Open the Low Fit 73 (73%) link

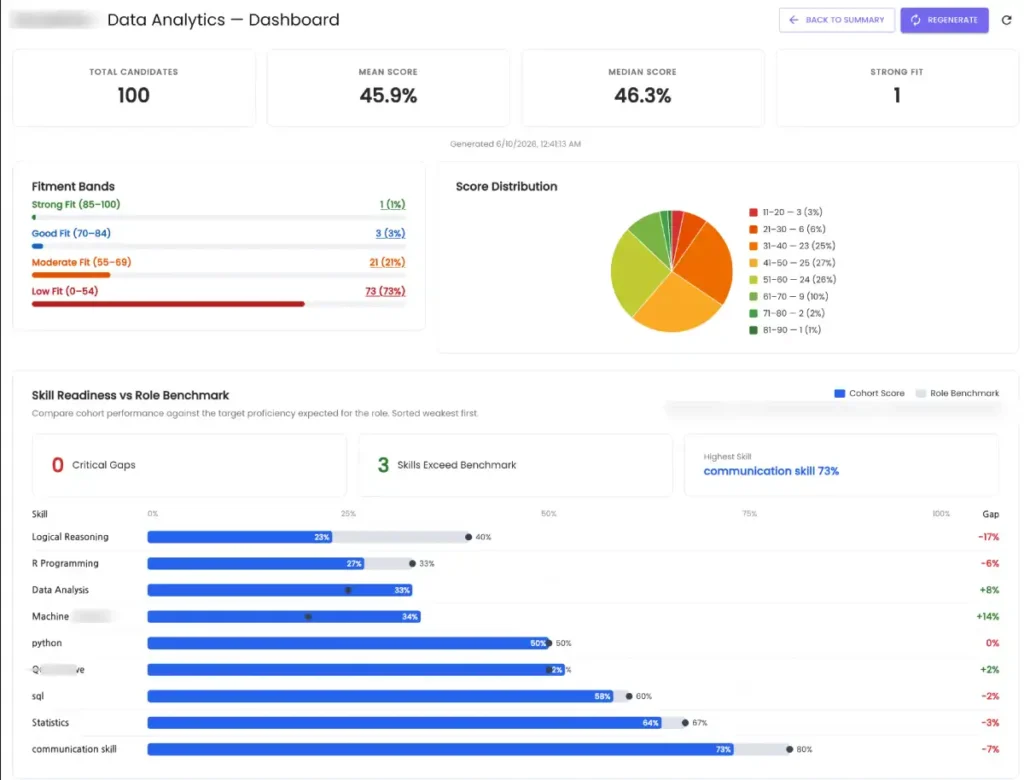[385, 291]
